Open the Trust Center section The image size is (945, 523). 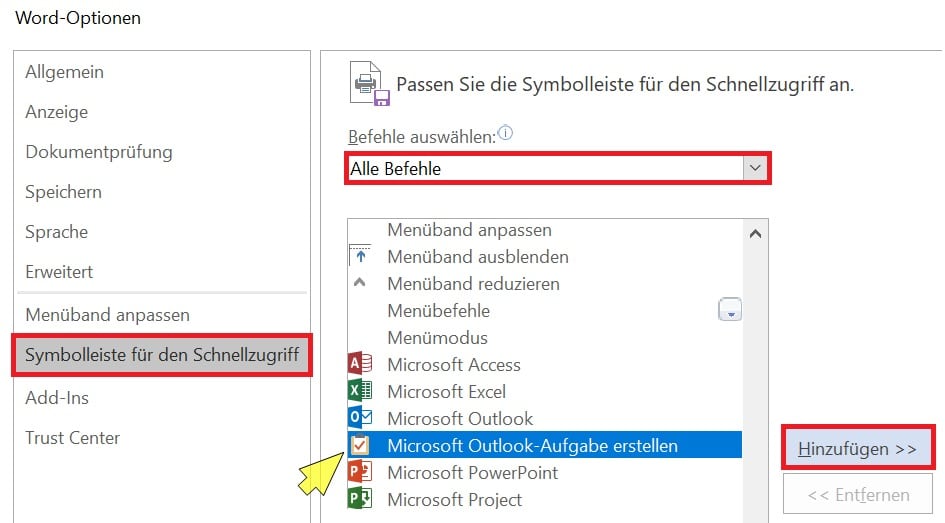point(72,438)
